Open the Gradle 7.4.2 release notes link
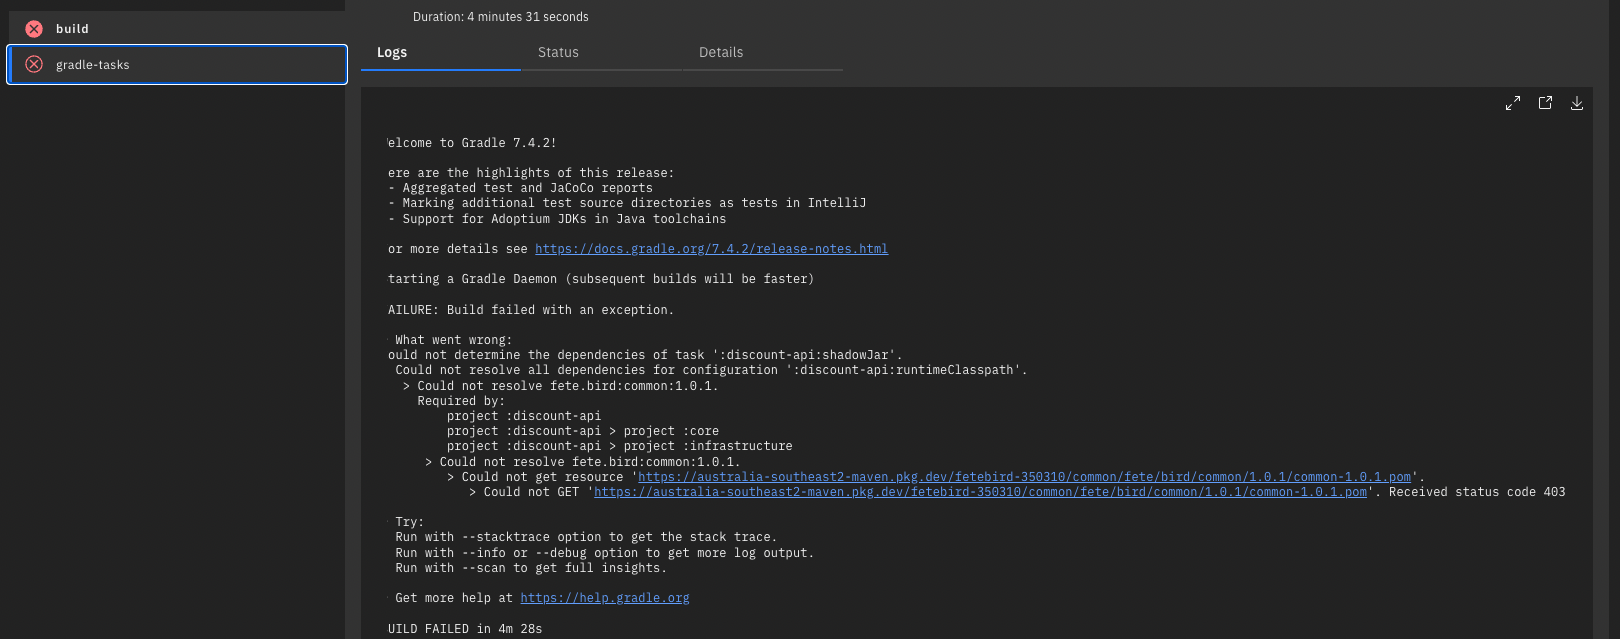This screenshot has width=1620, height=639. coord(711,249)
